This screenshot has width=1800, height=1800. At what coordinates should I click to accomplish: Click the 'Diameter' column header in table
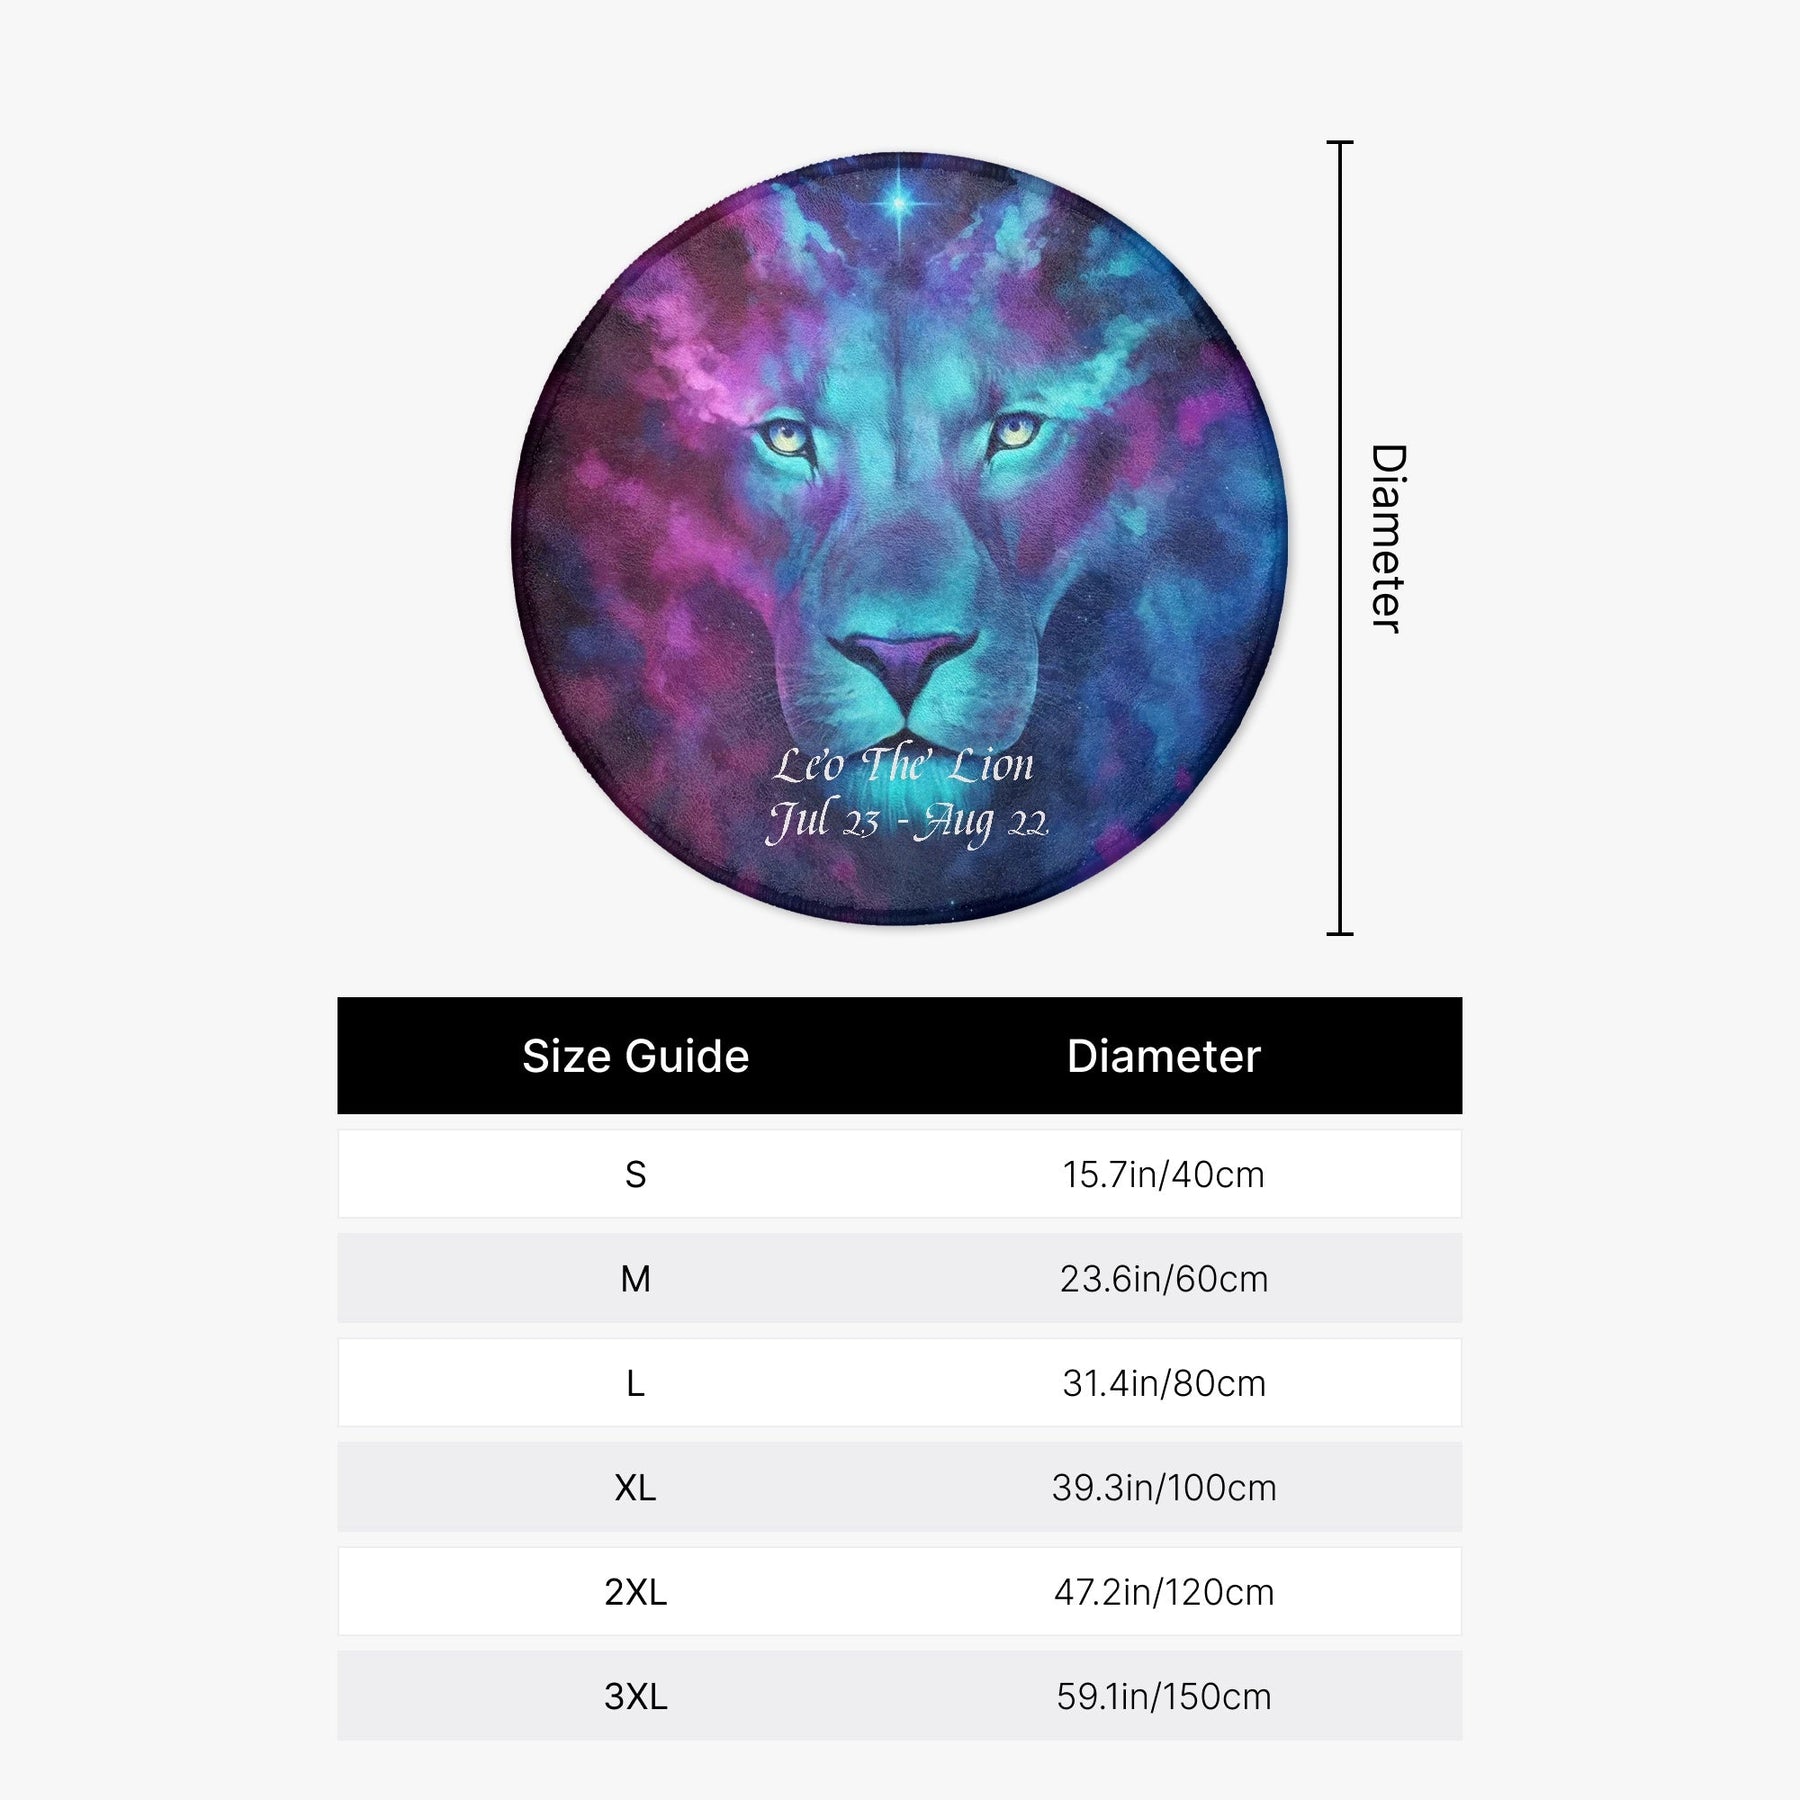point(1164,1056)
